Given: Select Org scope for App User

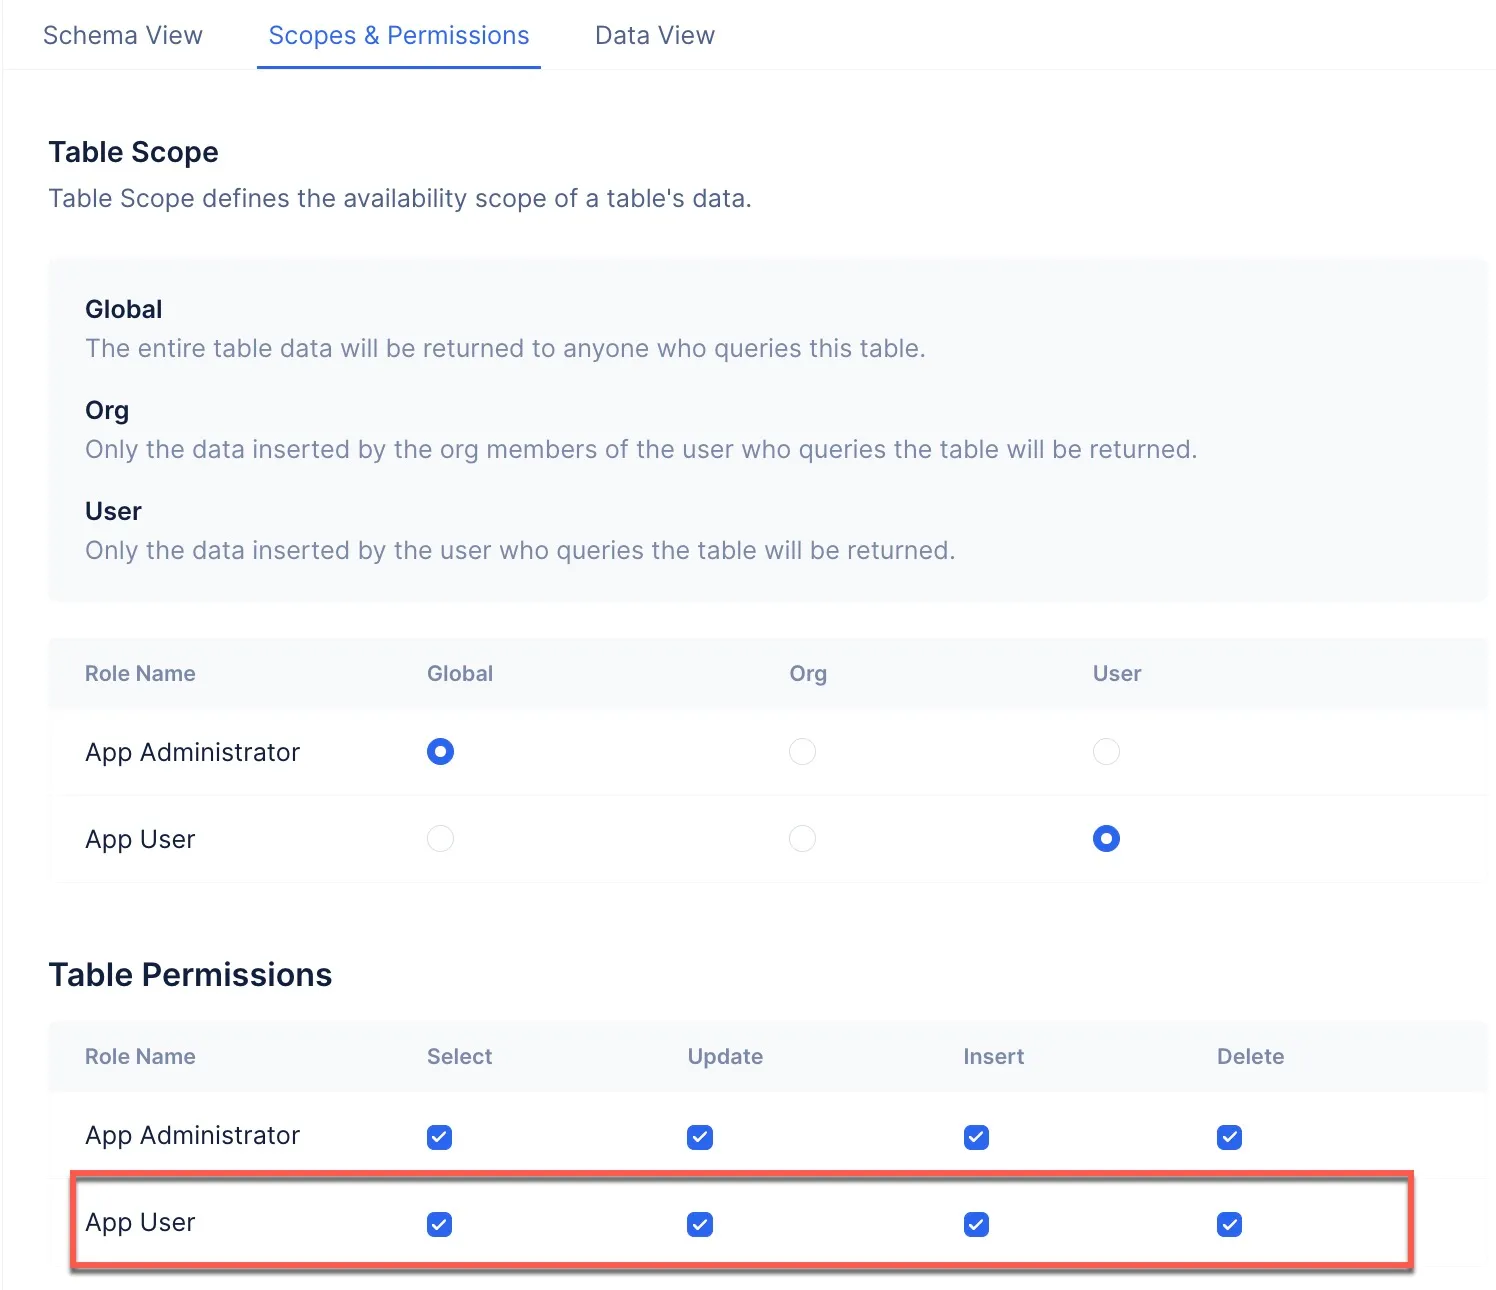Looking at the screenshot, I should pyautogui.click(x=802, y=839).
